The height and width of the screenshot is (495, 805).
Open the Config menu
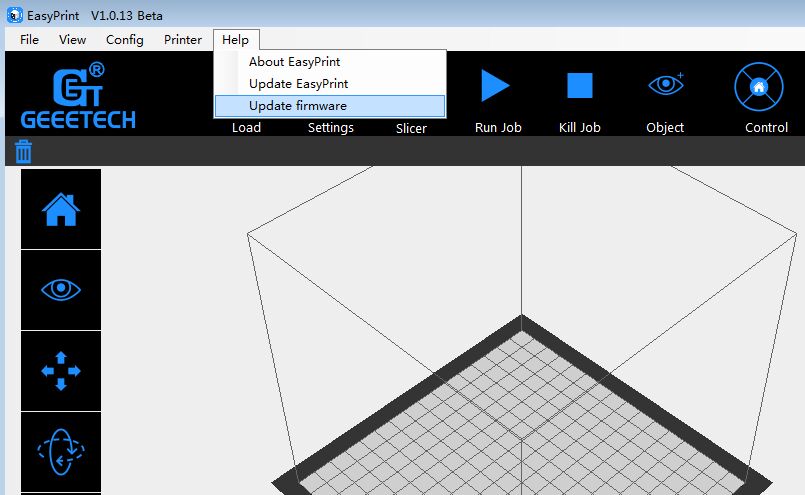click(x=125, y=40)
